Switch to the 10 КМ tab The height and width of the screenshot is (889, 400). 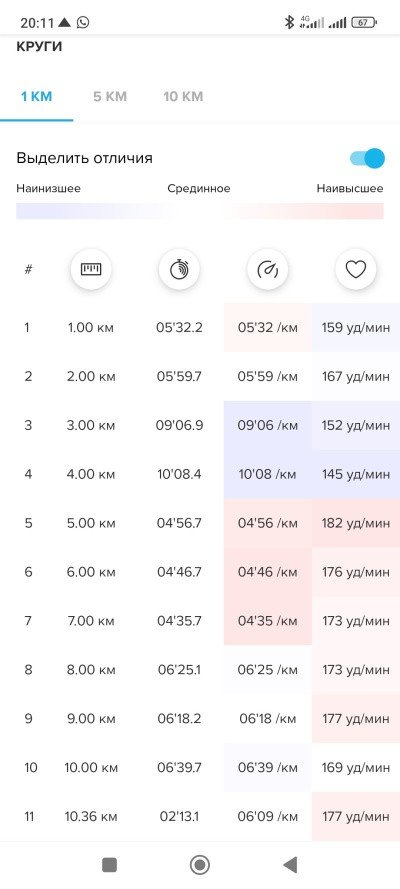183,96
